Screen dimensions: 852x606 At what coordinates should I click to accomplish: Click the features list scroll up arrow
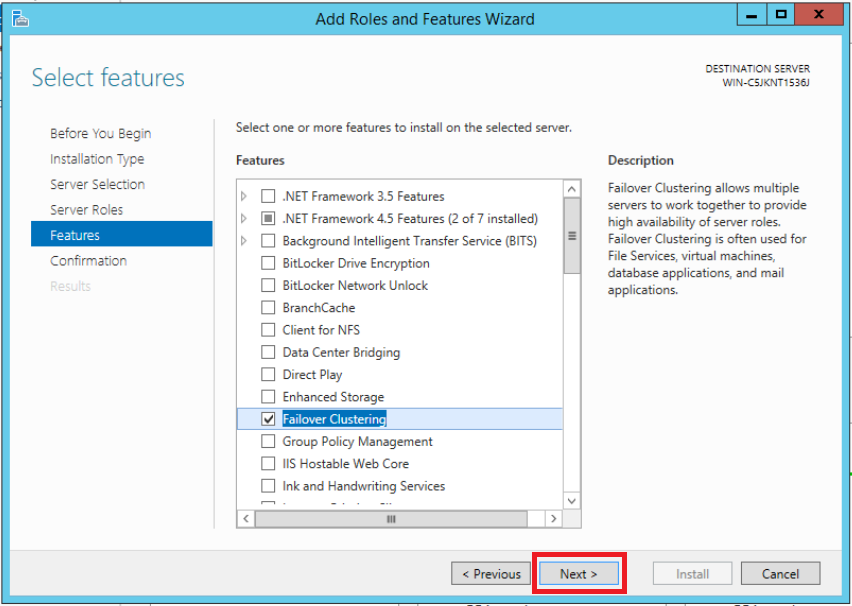tap(572, 189)
